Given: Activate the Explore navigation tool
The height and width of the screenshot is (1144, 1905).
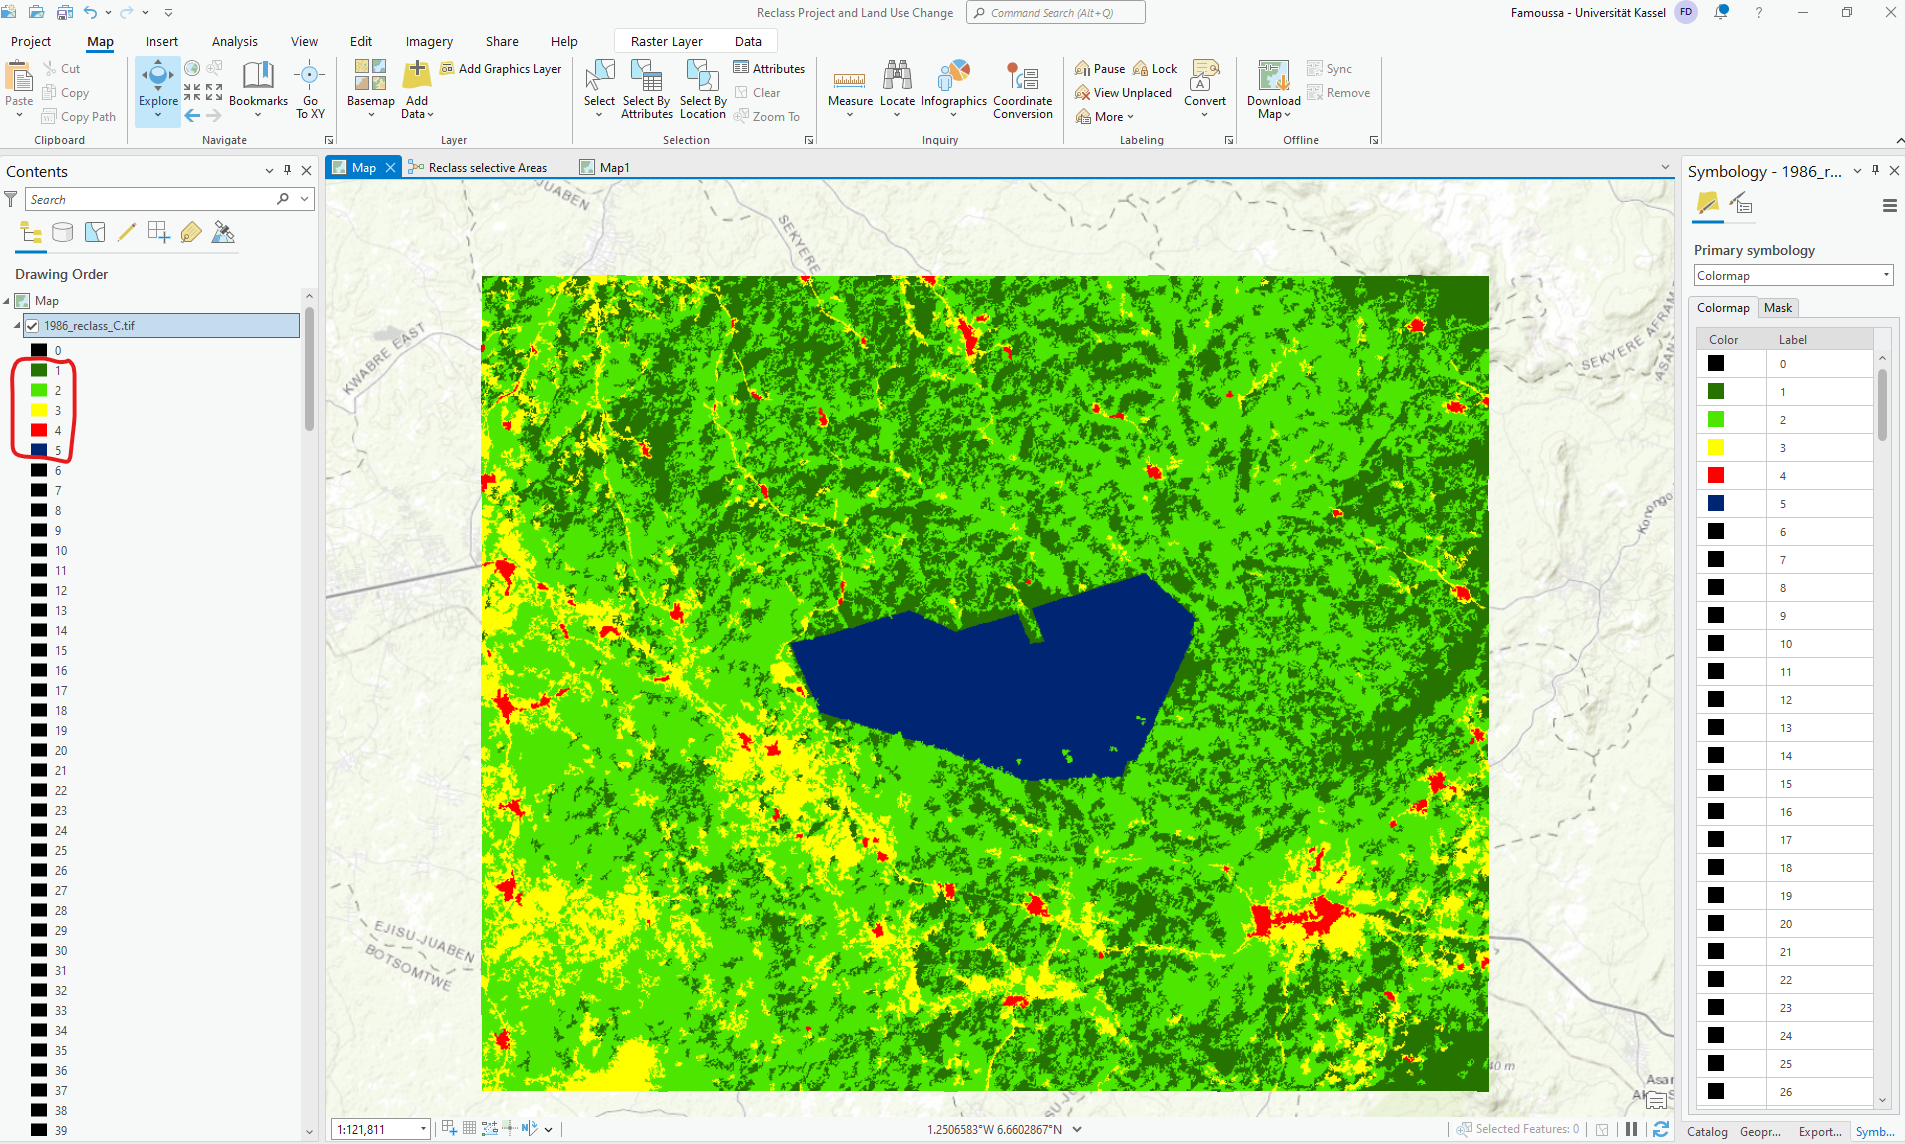Looking at the screenshot, I should tap(157, 88).
